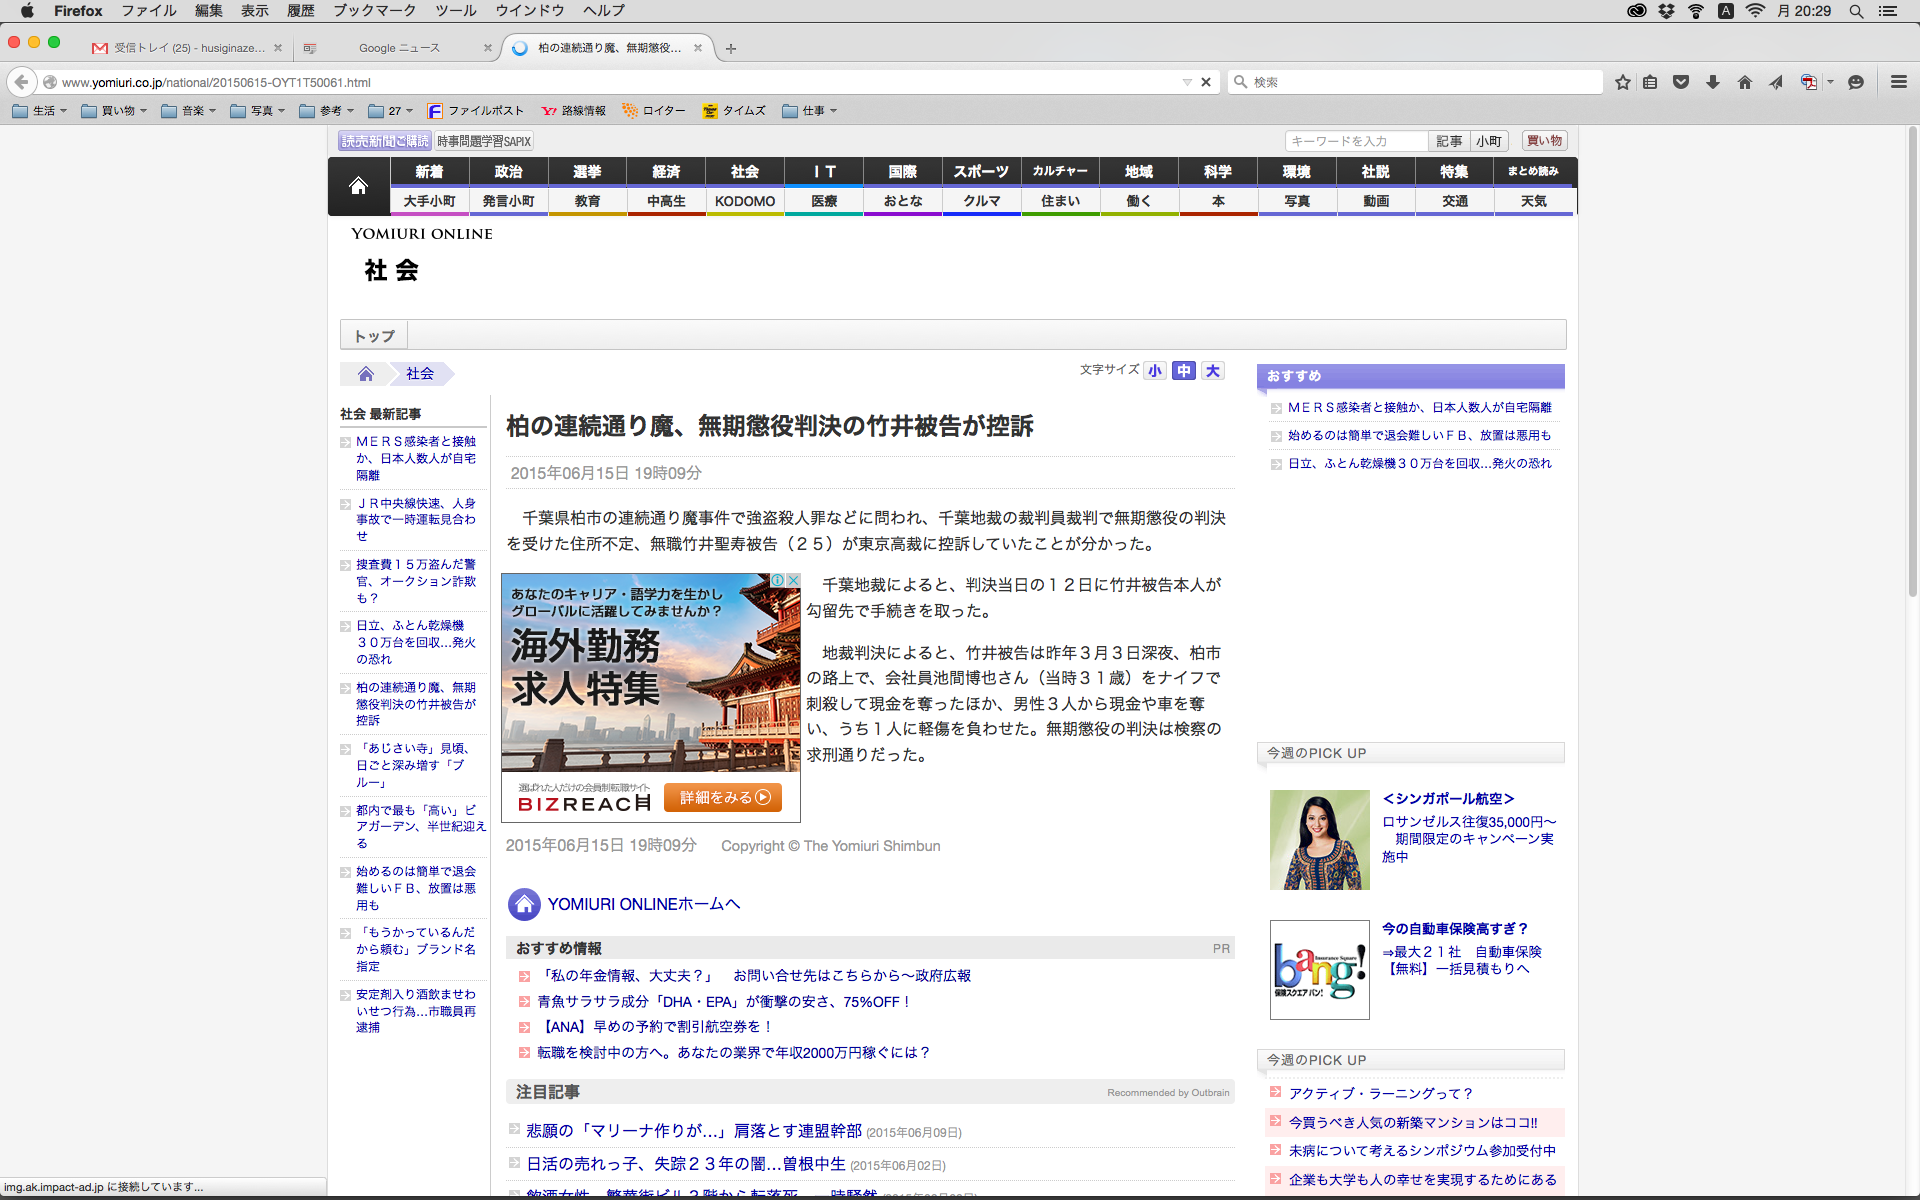Screen dimensions: 1920x1200
Task: Click the Yomiuri site home icon
Action: click(358, 186)
